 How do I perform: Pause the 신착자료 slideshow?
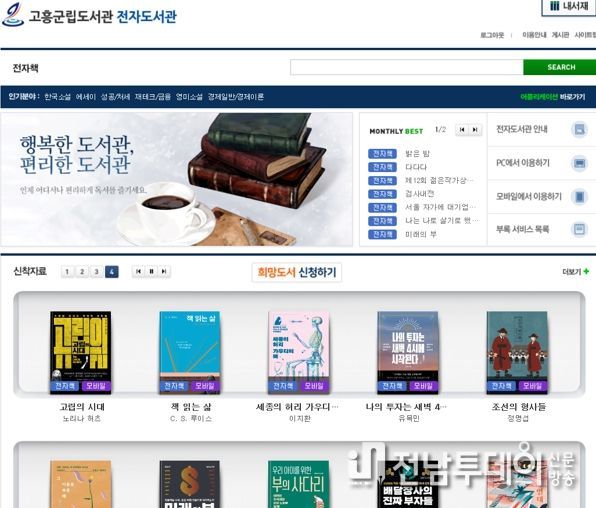[151, 271]
